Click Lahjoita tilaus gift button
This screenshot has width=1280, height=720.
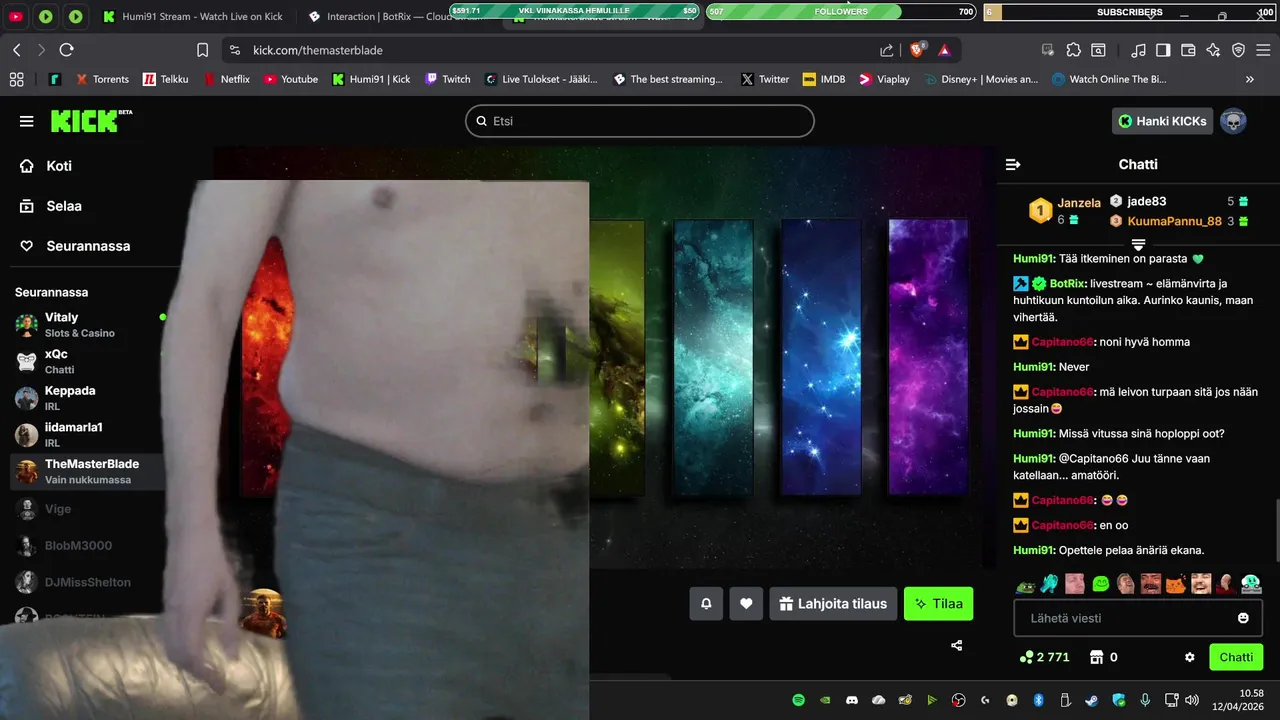point(833,603)
